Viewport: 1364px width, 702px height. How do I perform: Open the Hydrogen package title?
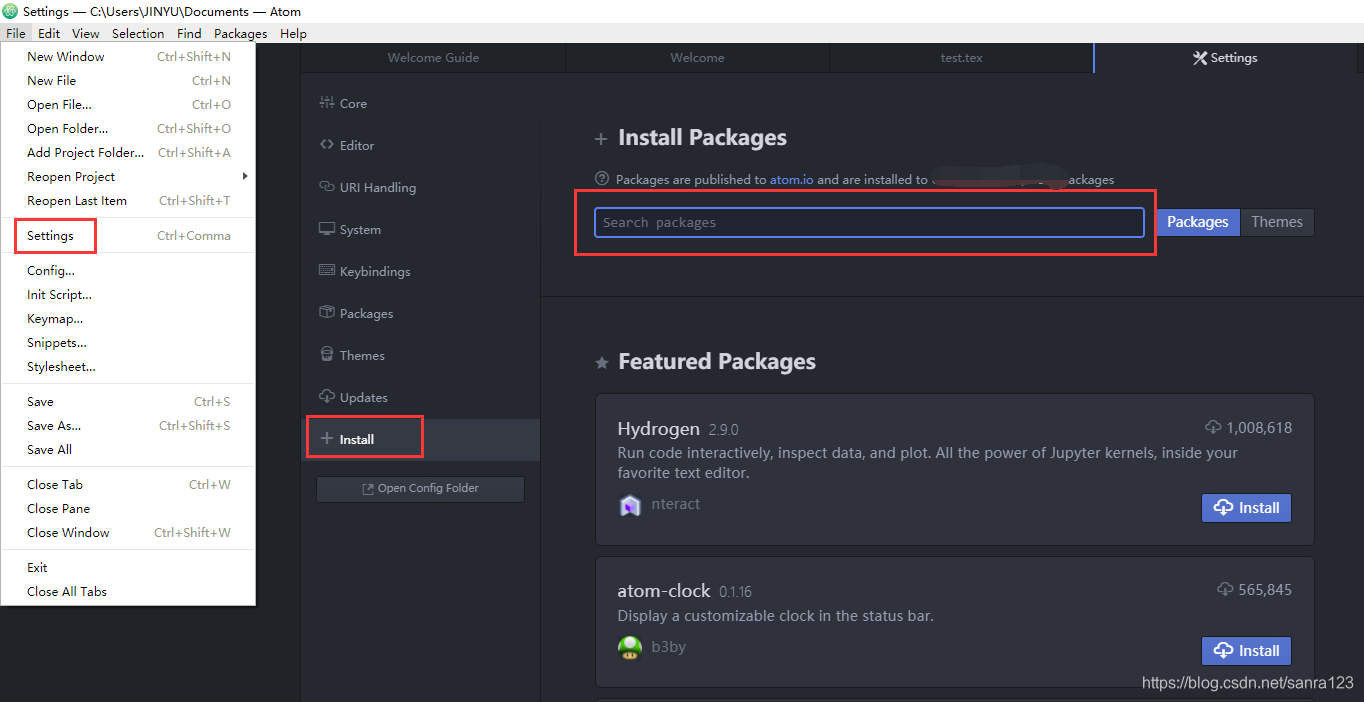(658, 429)
